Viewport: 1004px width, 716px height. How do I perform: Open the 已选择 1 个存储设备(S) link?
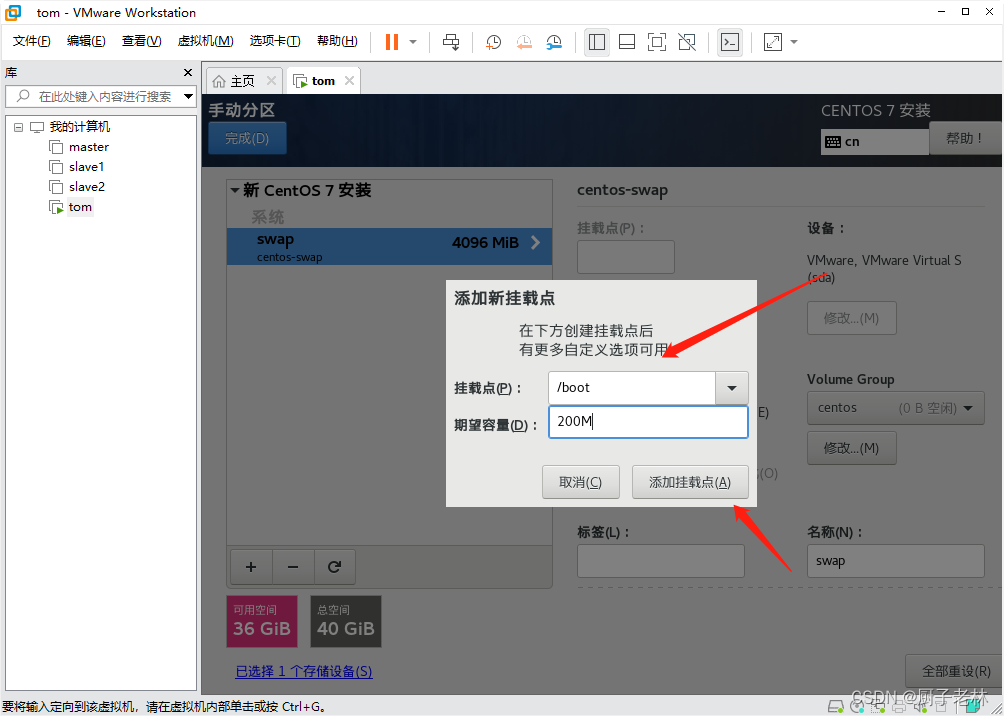(x=304, y=671)
